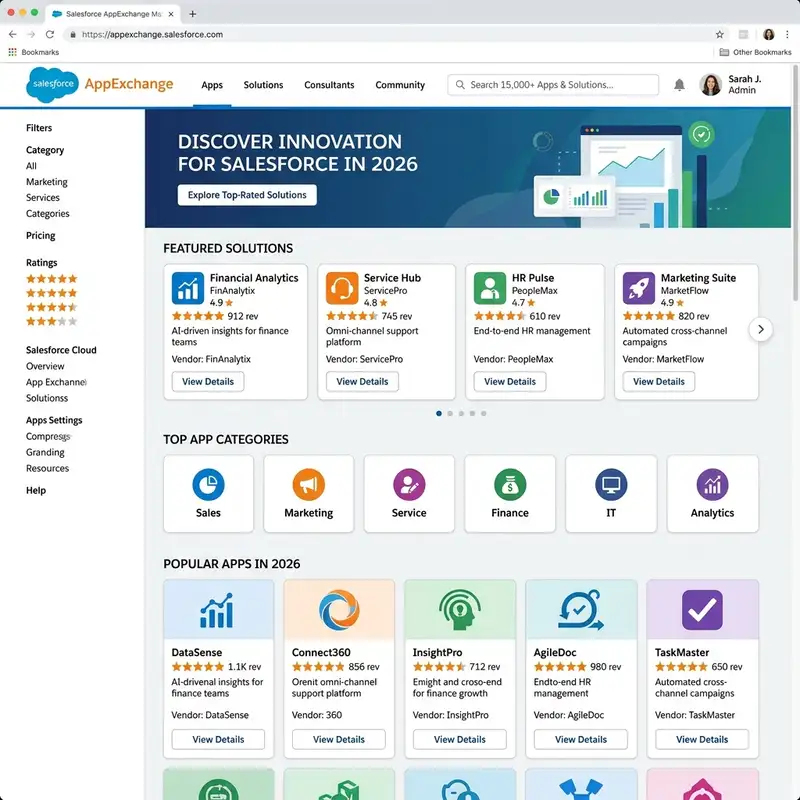Viewport: 800px width, 800px height.
Task: Select first carousel page dot
Action: pos(439,413)
